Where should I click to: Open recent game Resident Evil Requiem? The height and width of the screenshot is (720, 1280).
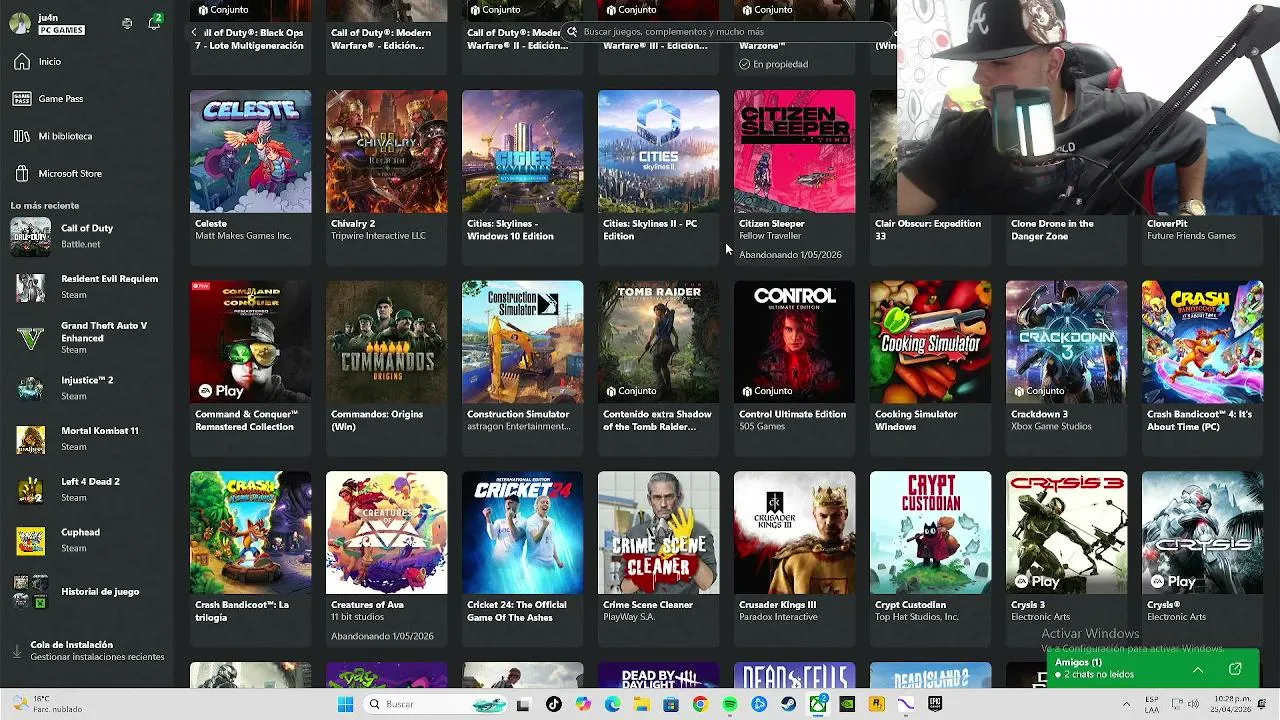click(x=86, y=287)
